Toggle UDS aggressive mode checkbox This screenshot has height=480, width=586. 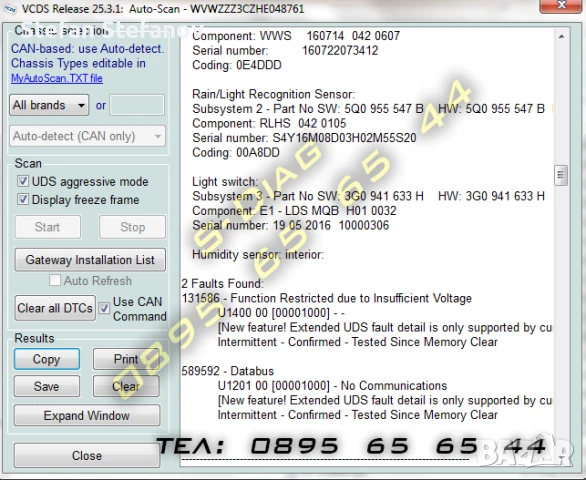(x=23, y=181)
